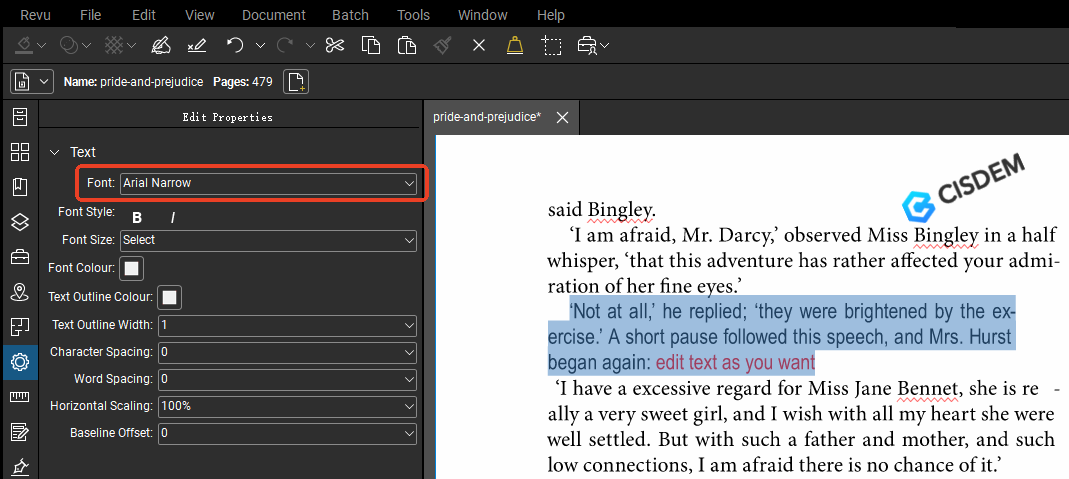Open the Revu menu
Viewport: 1069px width, 479px height.
(36, 15)
